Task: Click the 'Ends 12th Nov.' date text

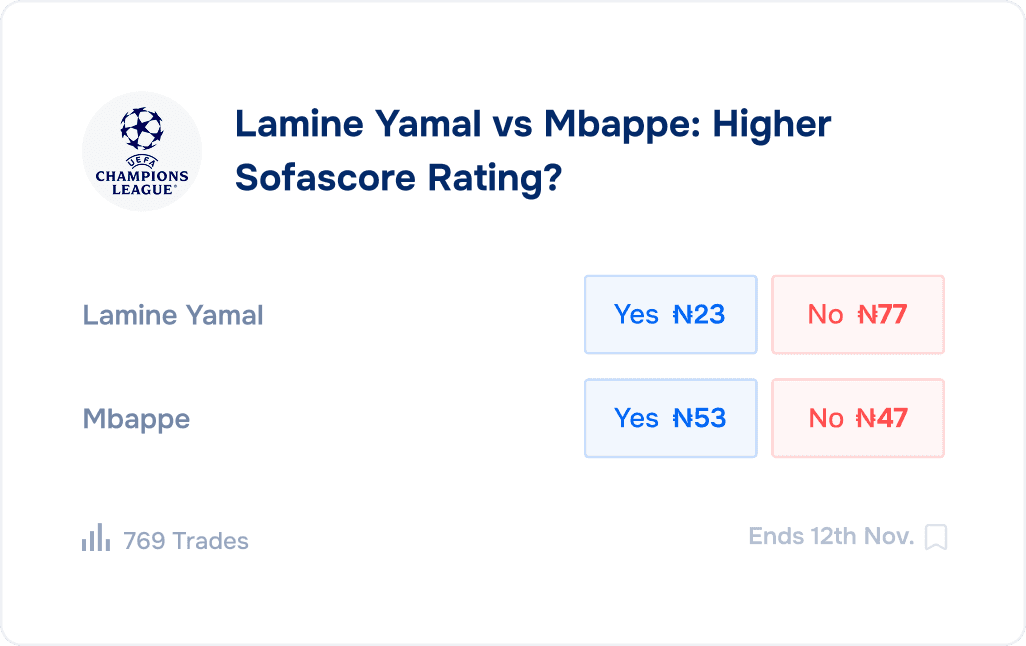Action: (831, 537)
